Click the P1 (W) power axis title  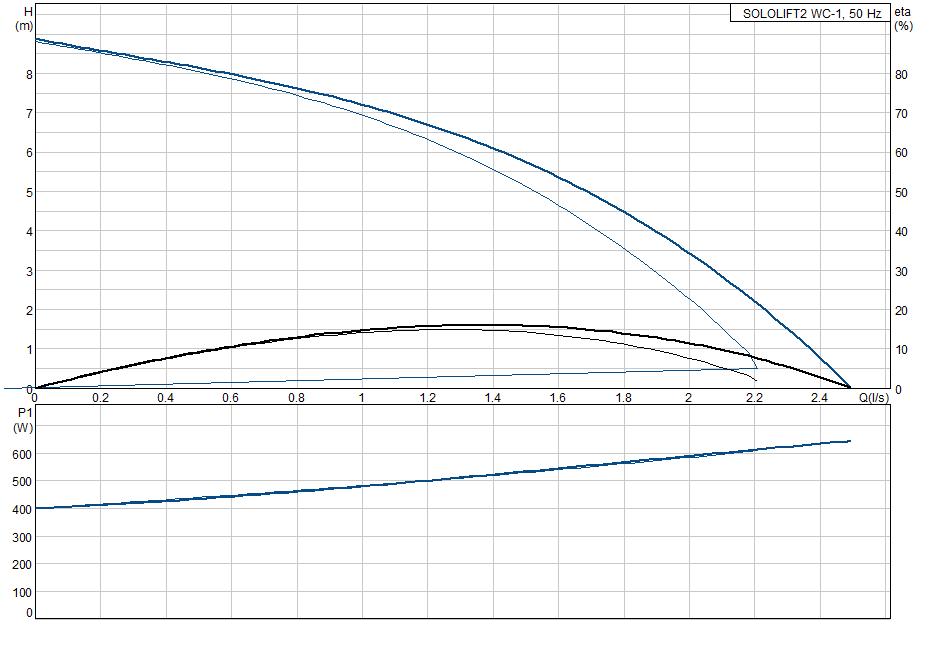point(24,419)
